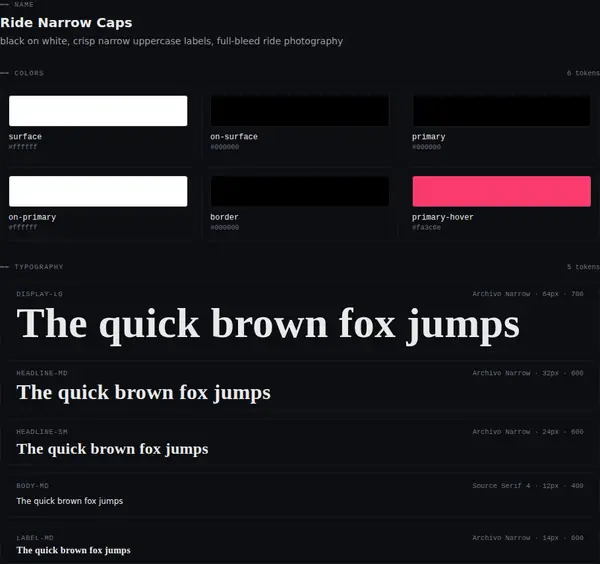Choose the white on-primary color swatch
Image resolution: width=600 pixels, height=564 pixels.
(98, 191)
